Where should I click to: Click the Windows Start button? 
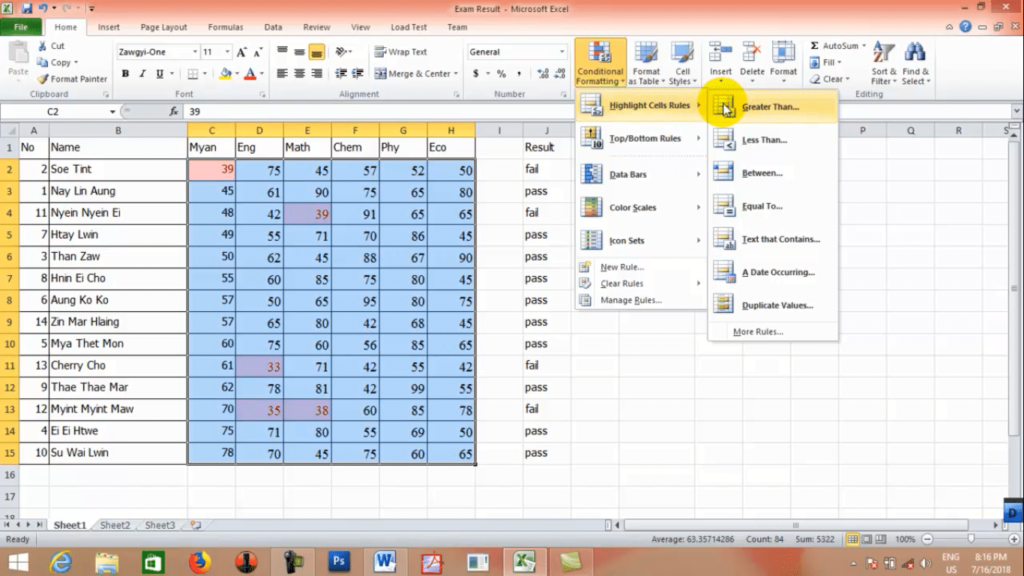click(18, 562)
